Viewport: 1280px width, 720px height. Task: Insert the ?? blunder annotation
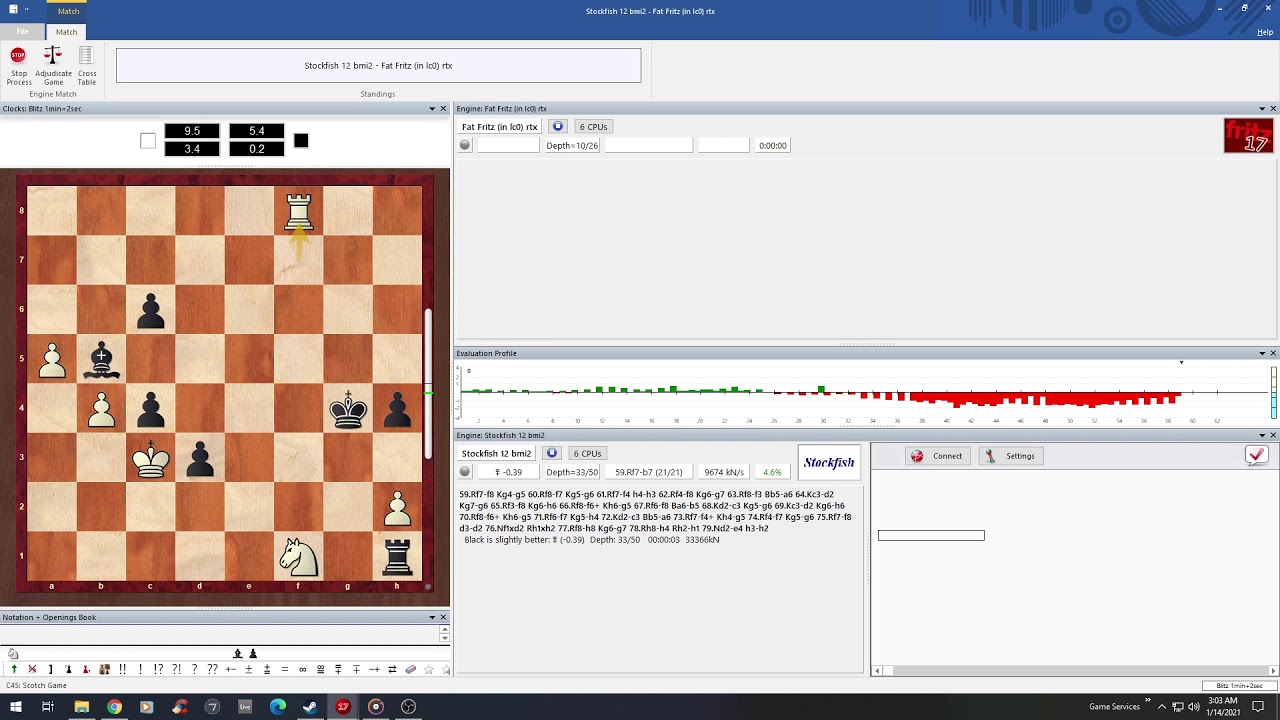click(212, 669)
